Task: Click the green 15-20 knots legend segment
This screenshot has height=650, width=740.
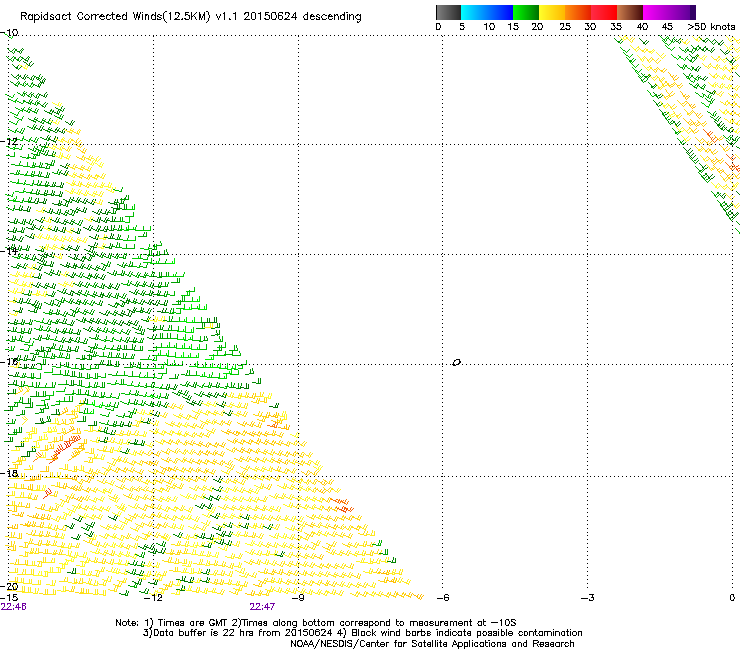Action: pyautogui.click(x=526, y=12)
